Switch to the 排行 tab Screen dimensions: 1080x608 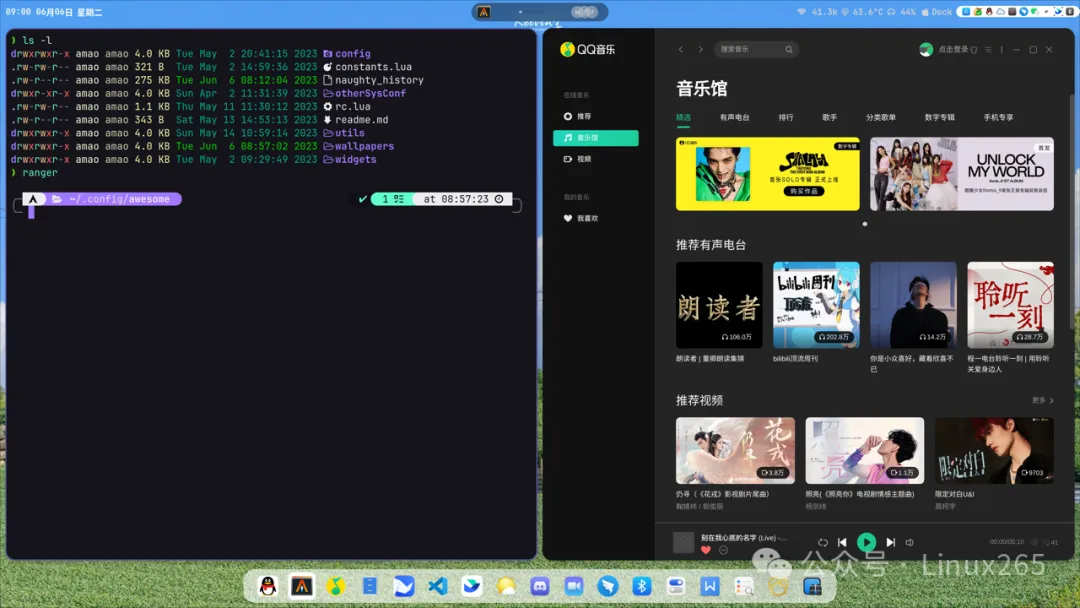(786, 118)
